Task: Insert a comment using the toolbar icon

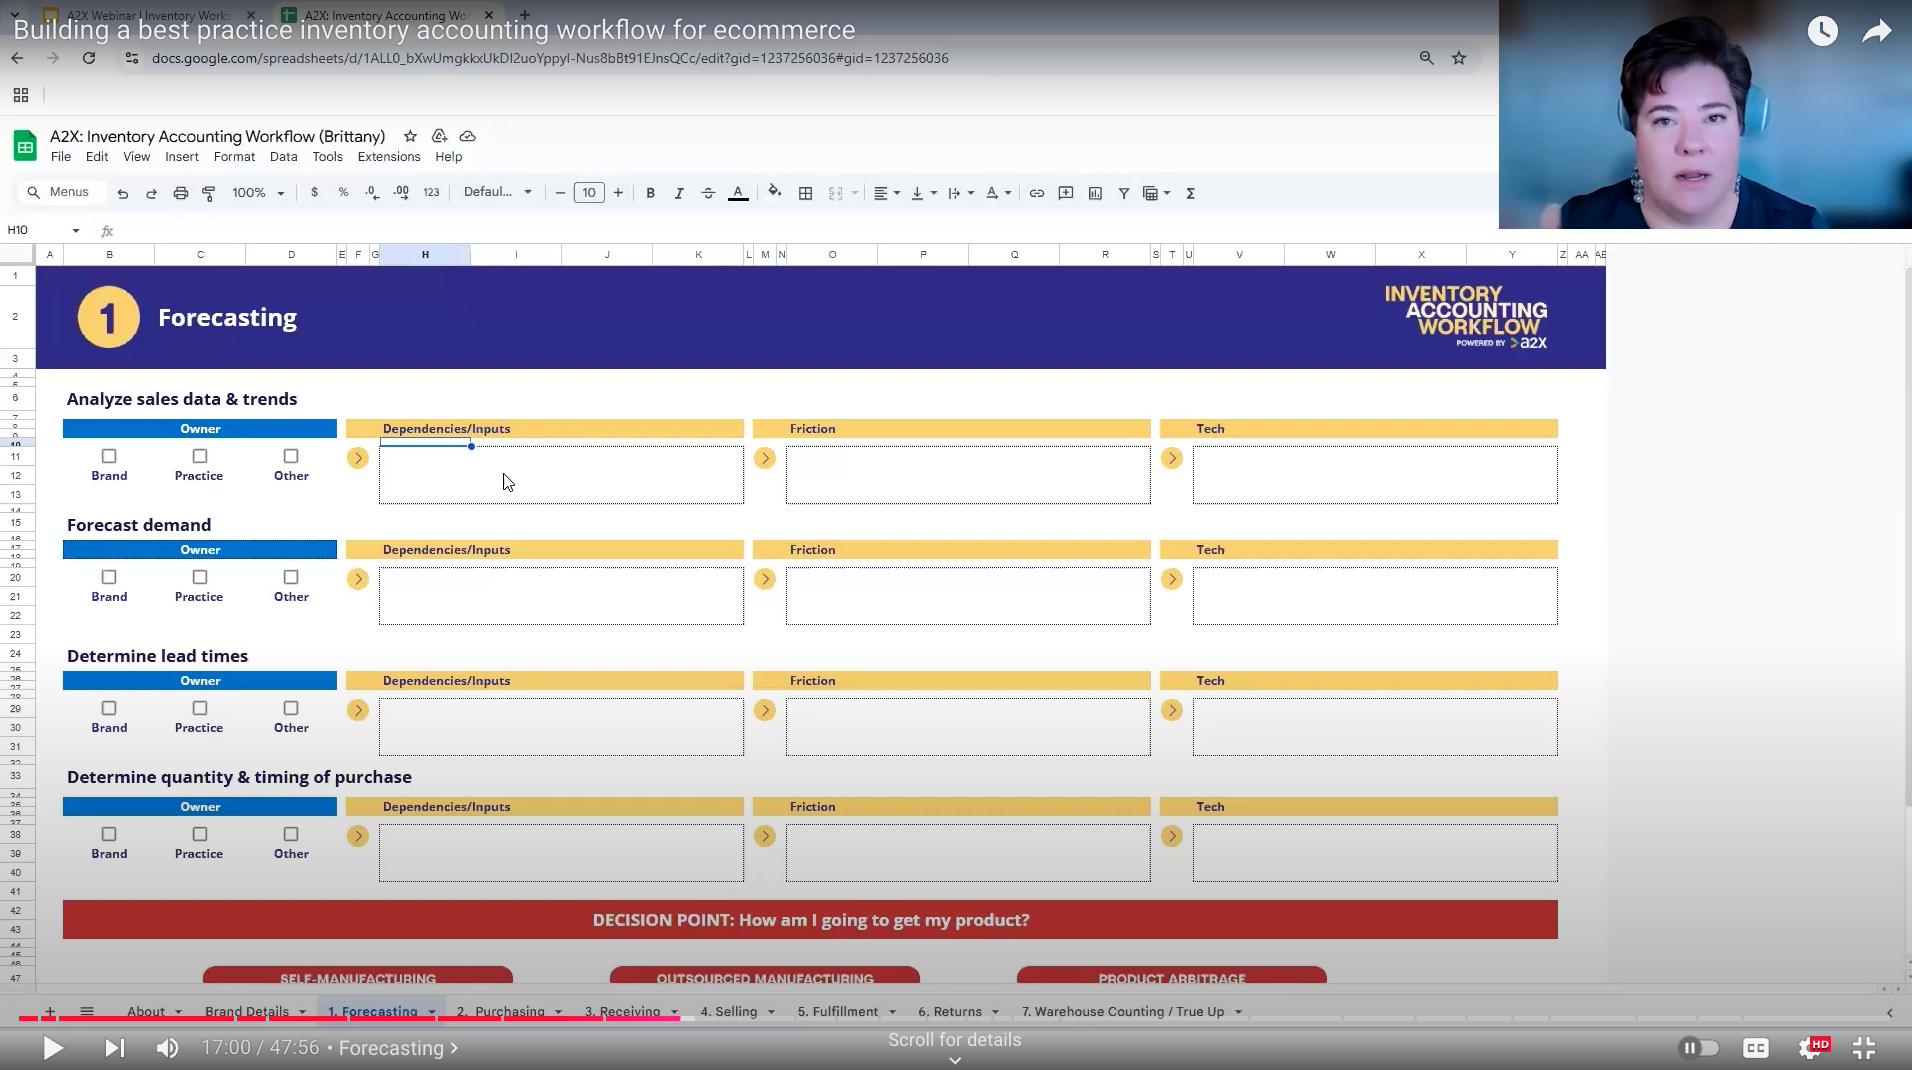Action: click(1066, 192)
